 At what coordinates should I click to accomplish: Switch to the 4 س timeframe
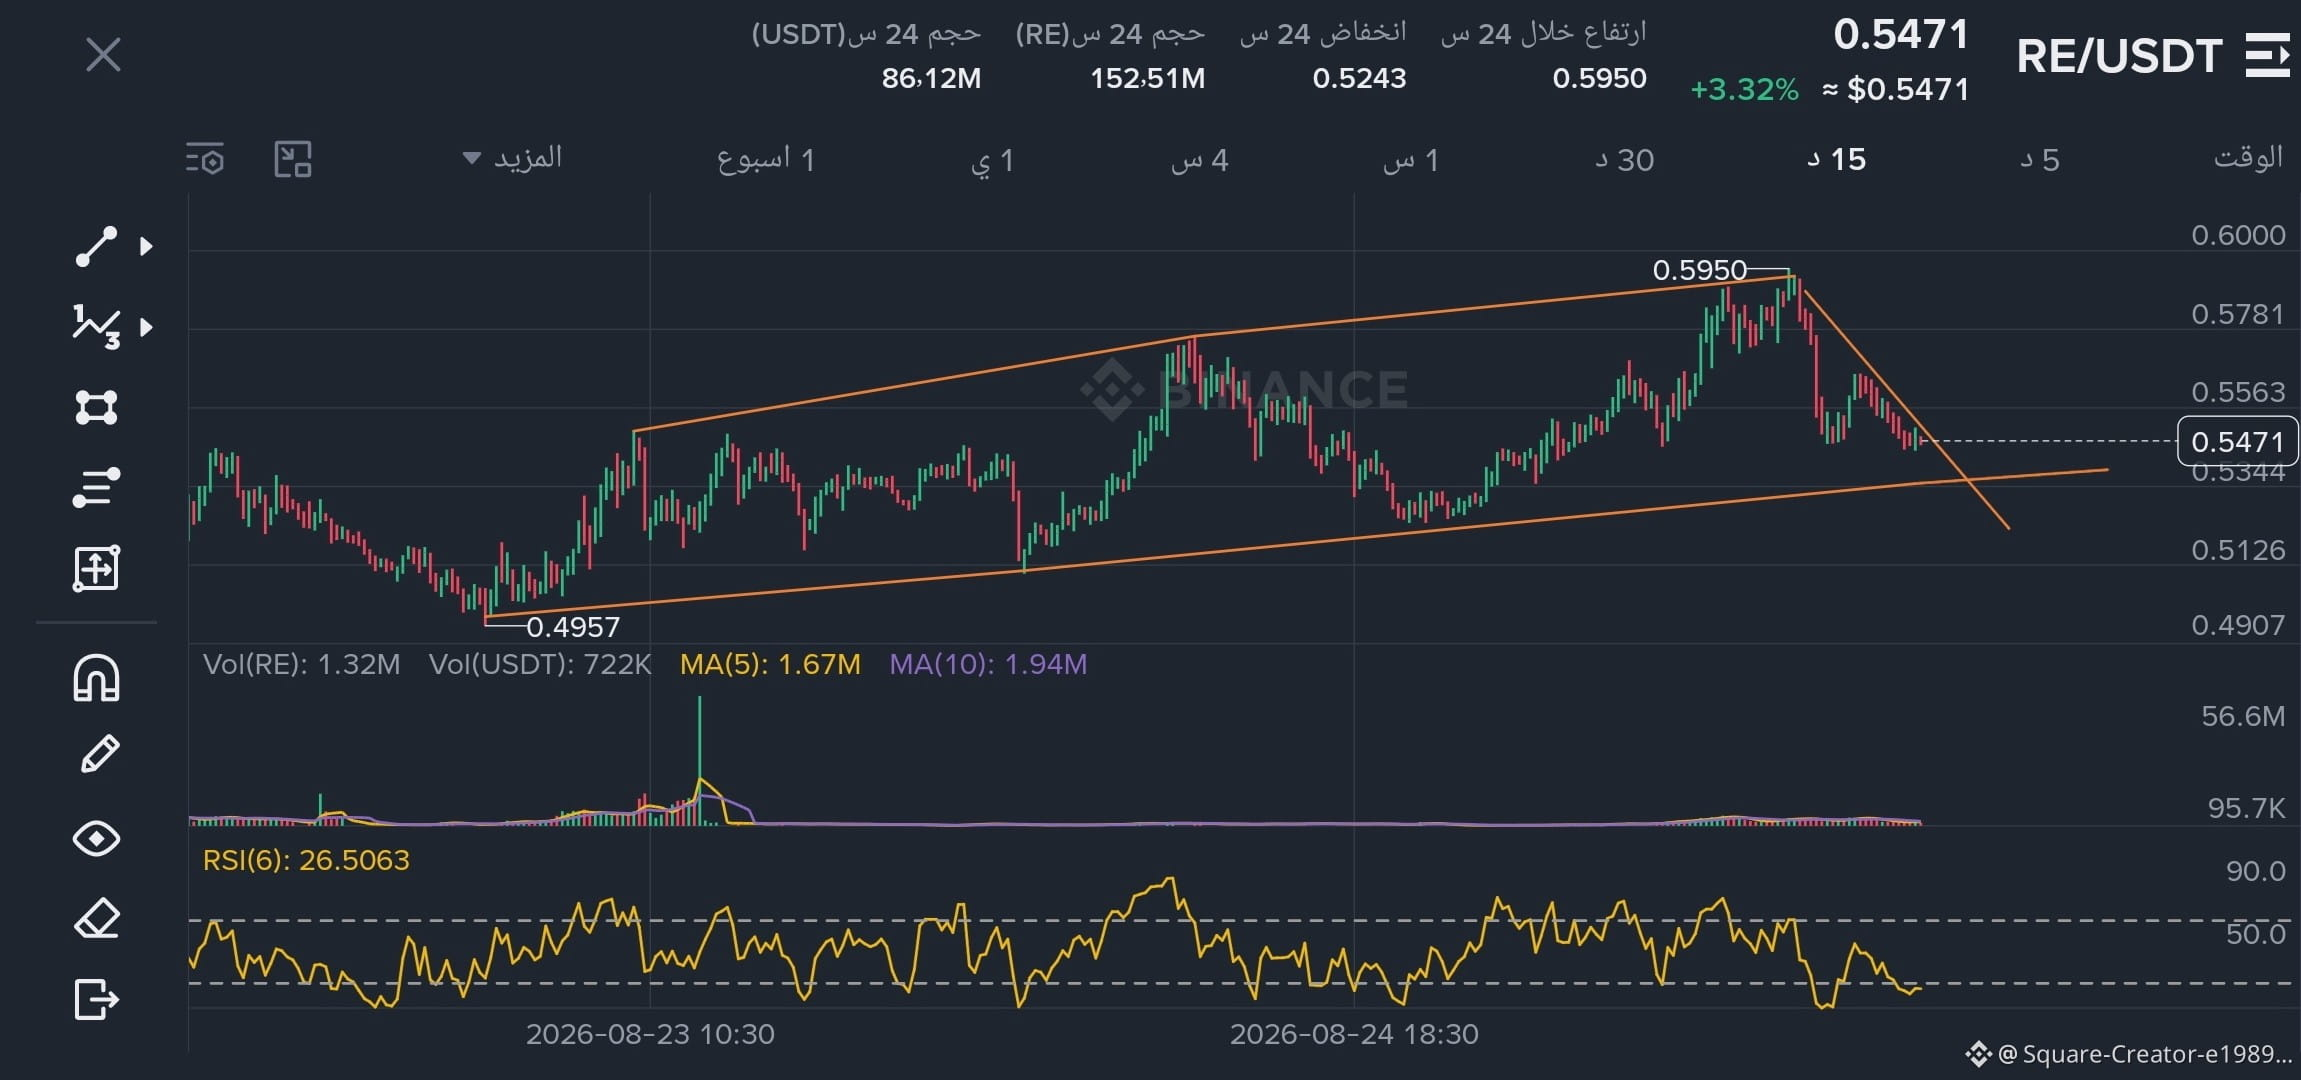(x=1200, y=160)
